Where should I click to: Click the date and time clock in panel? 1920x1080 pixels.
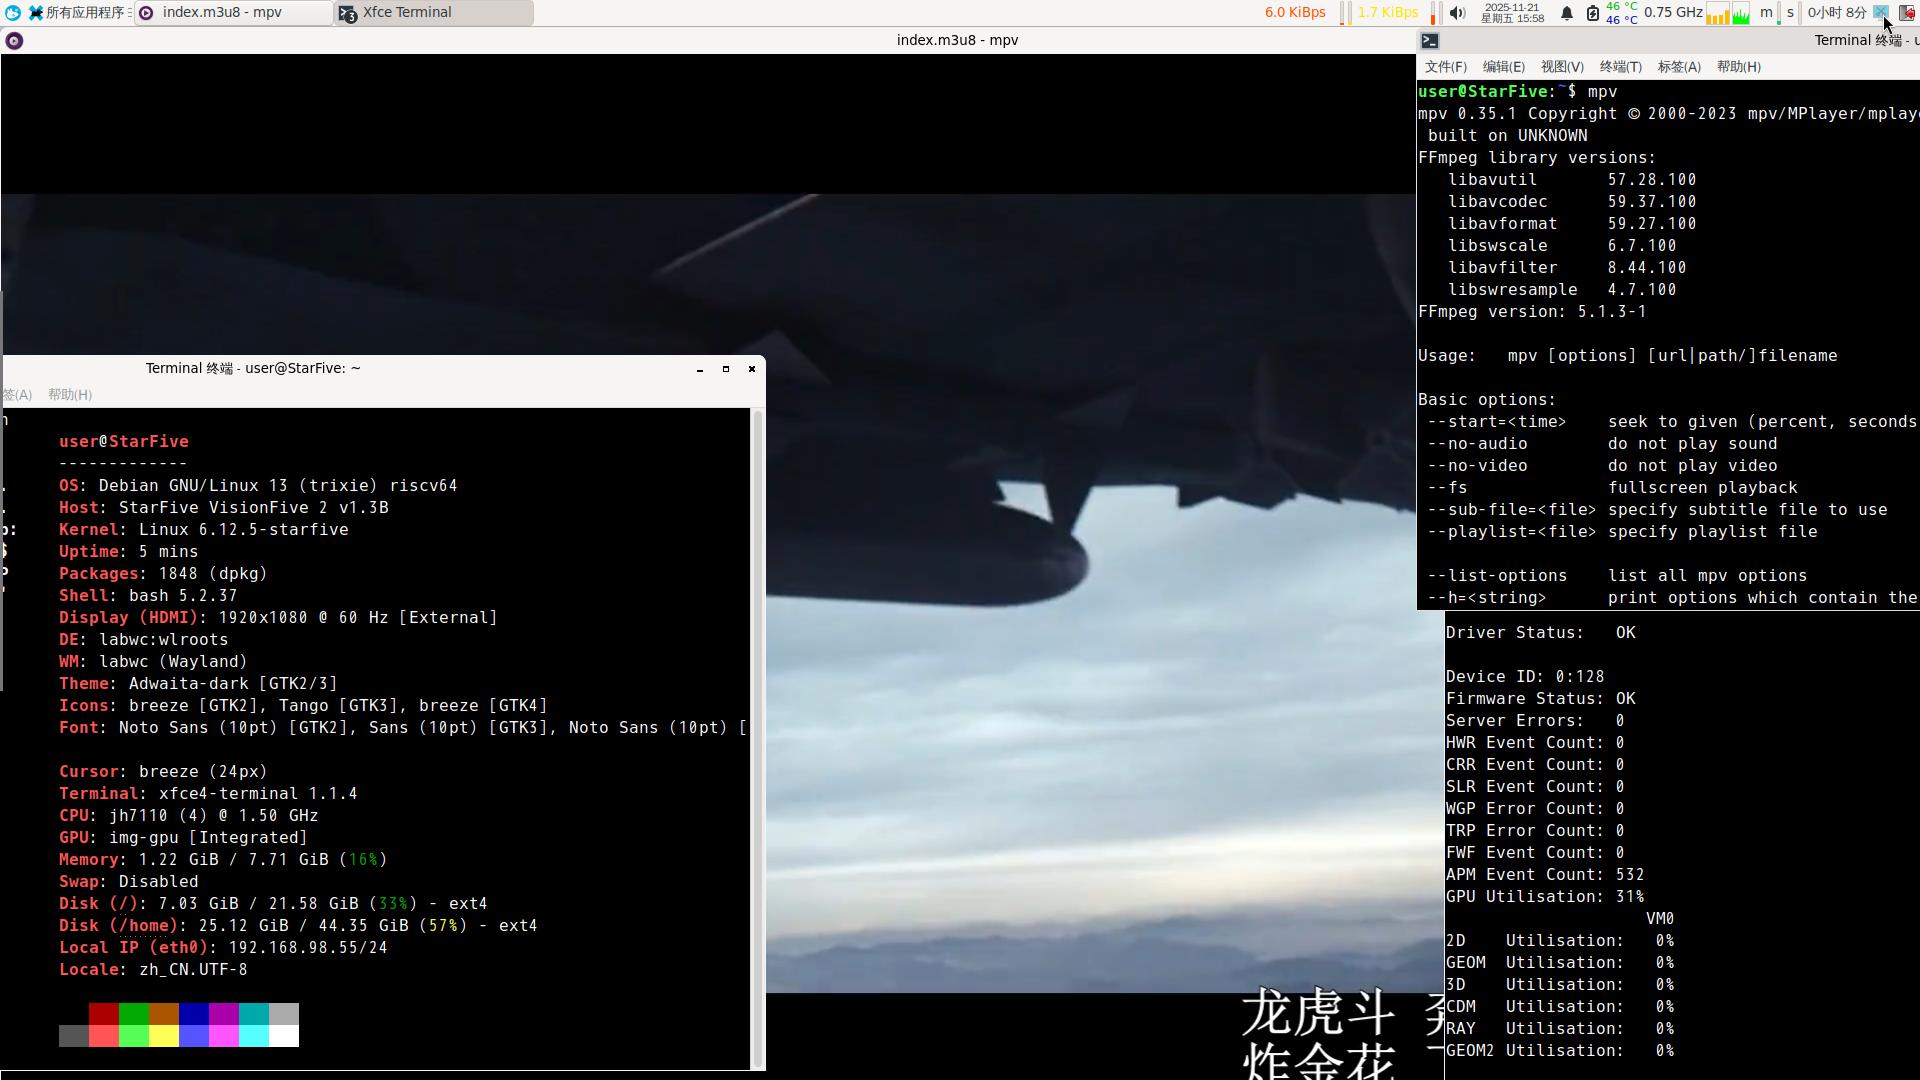(1512, 13)
